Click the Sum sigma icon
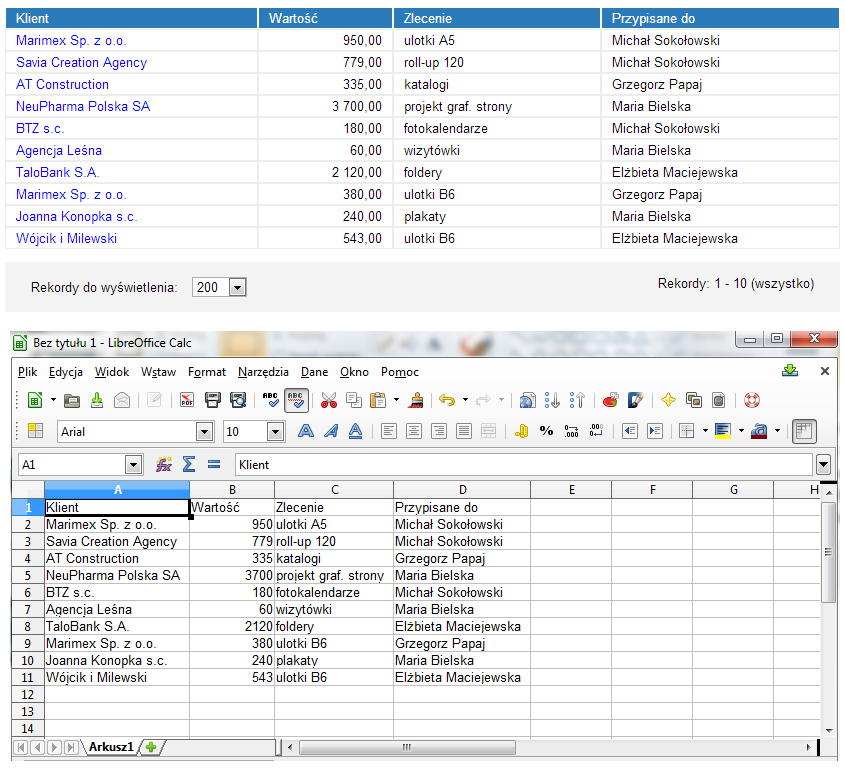Viewport: 845px width, 781px height. pyautogui.click(x=188, y=465)
